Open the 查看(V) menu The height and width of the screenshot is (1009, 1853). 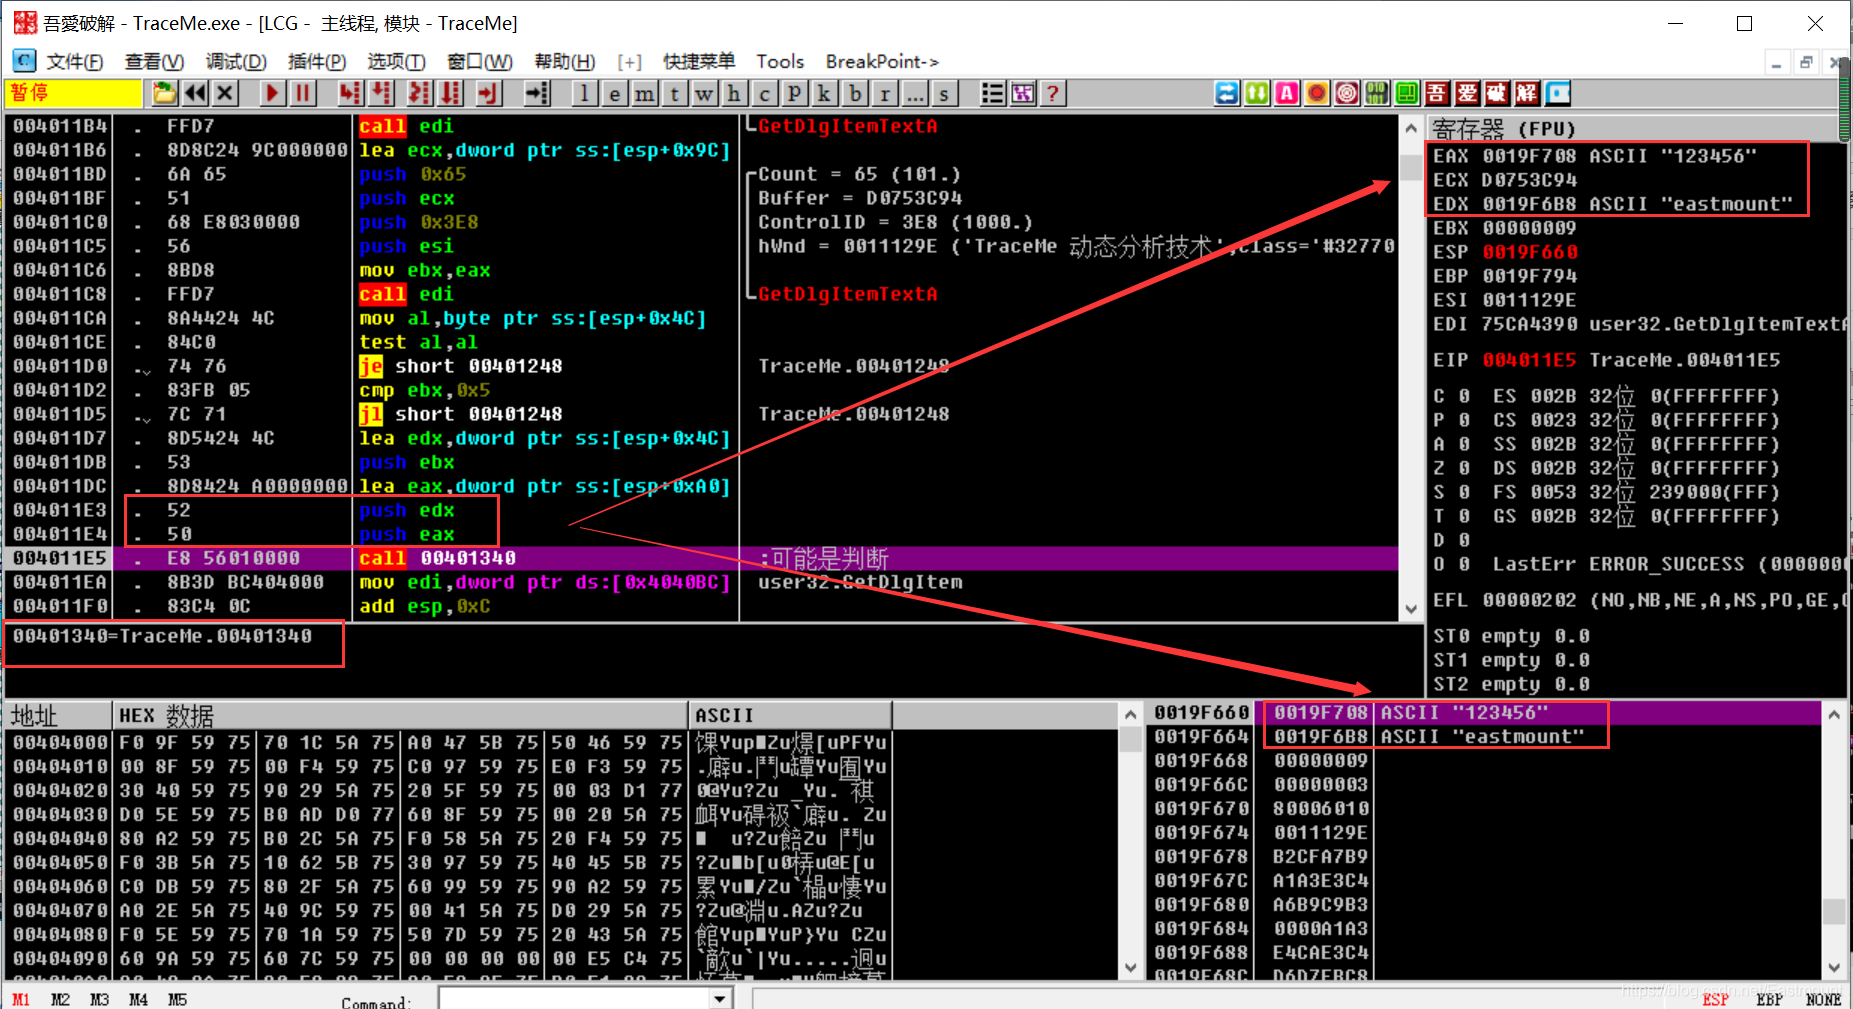click(154, 62)
